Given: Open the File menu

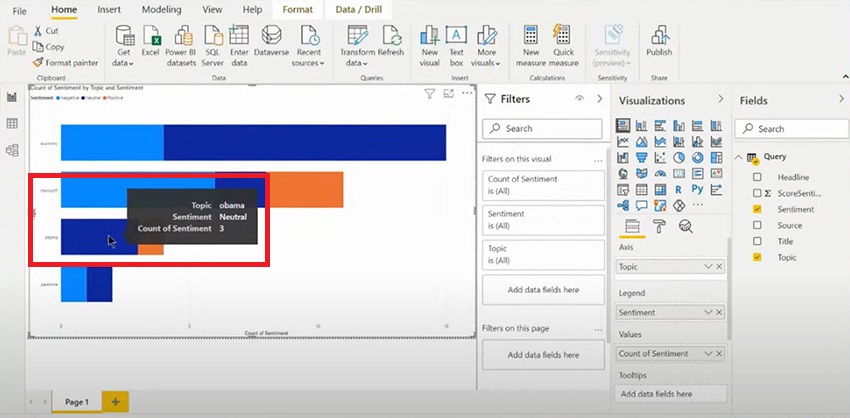Looking at the screenshot, I should 20,11.
